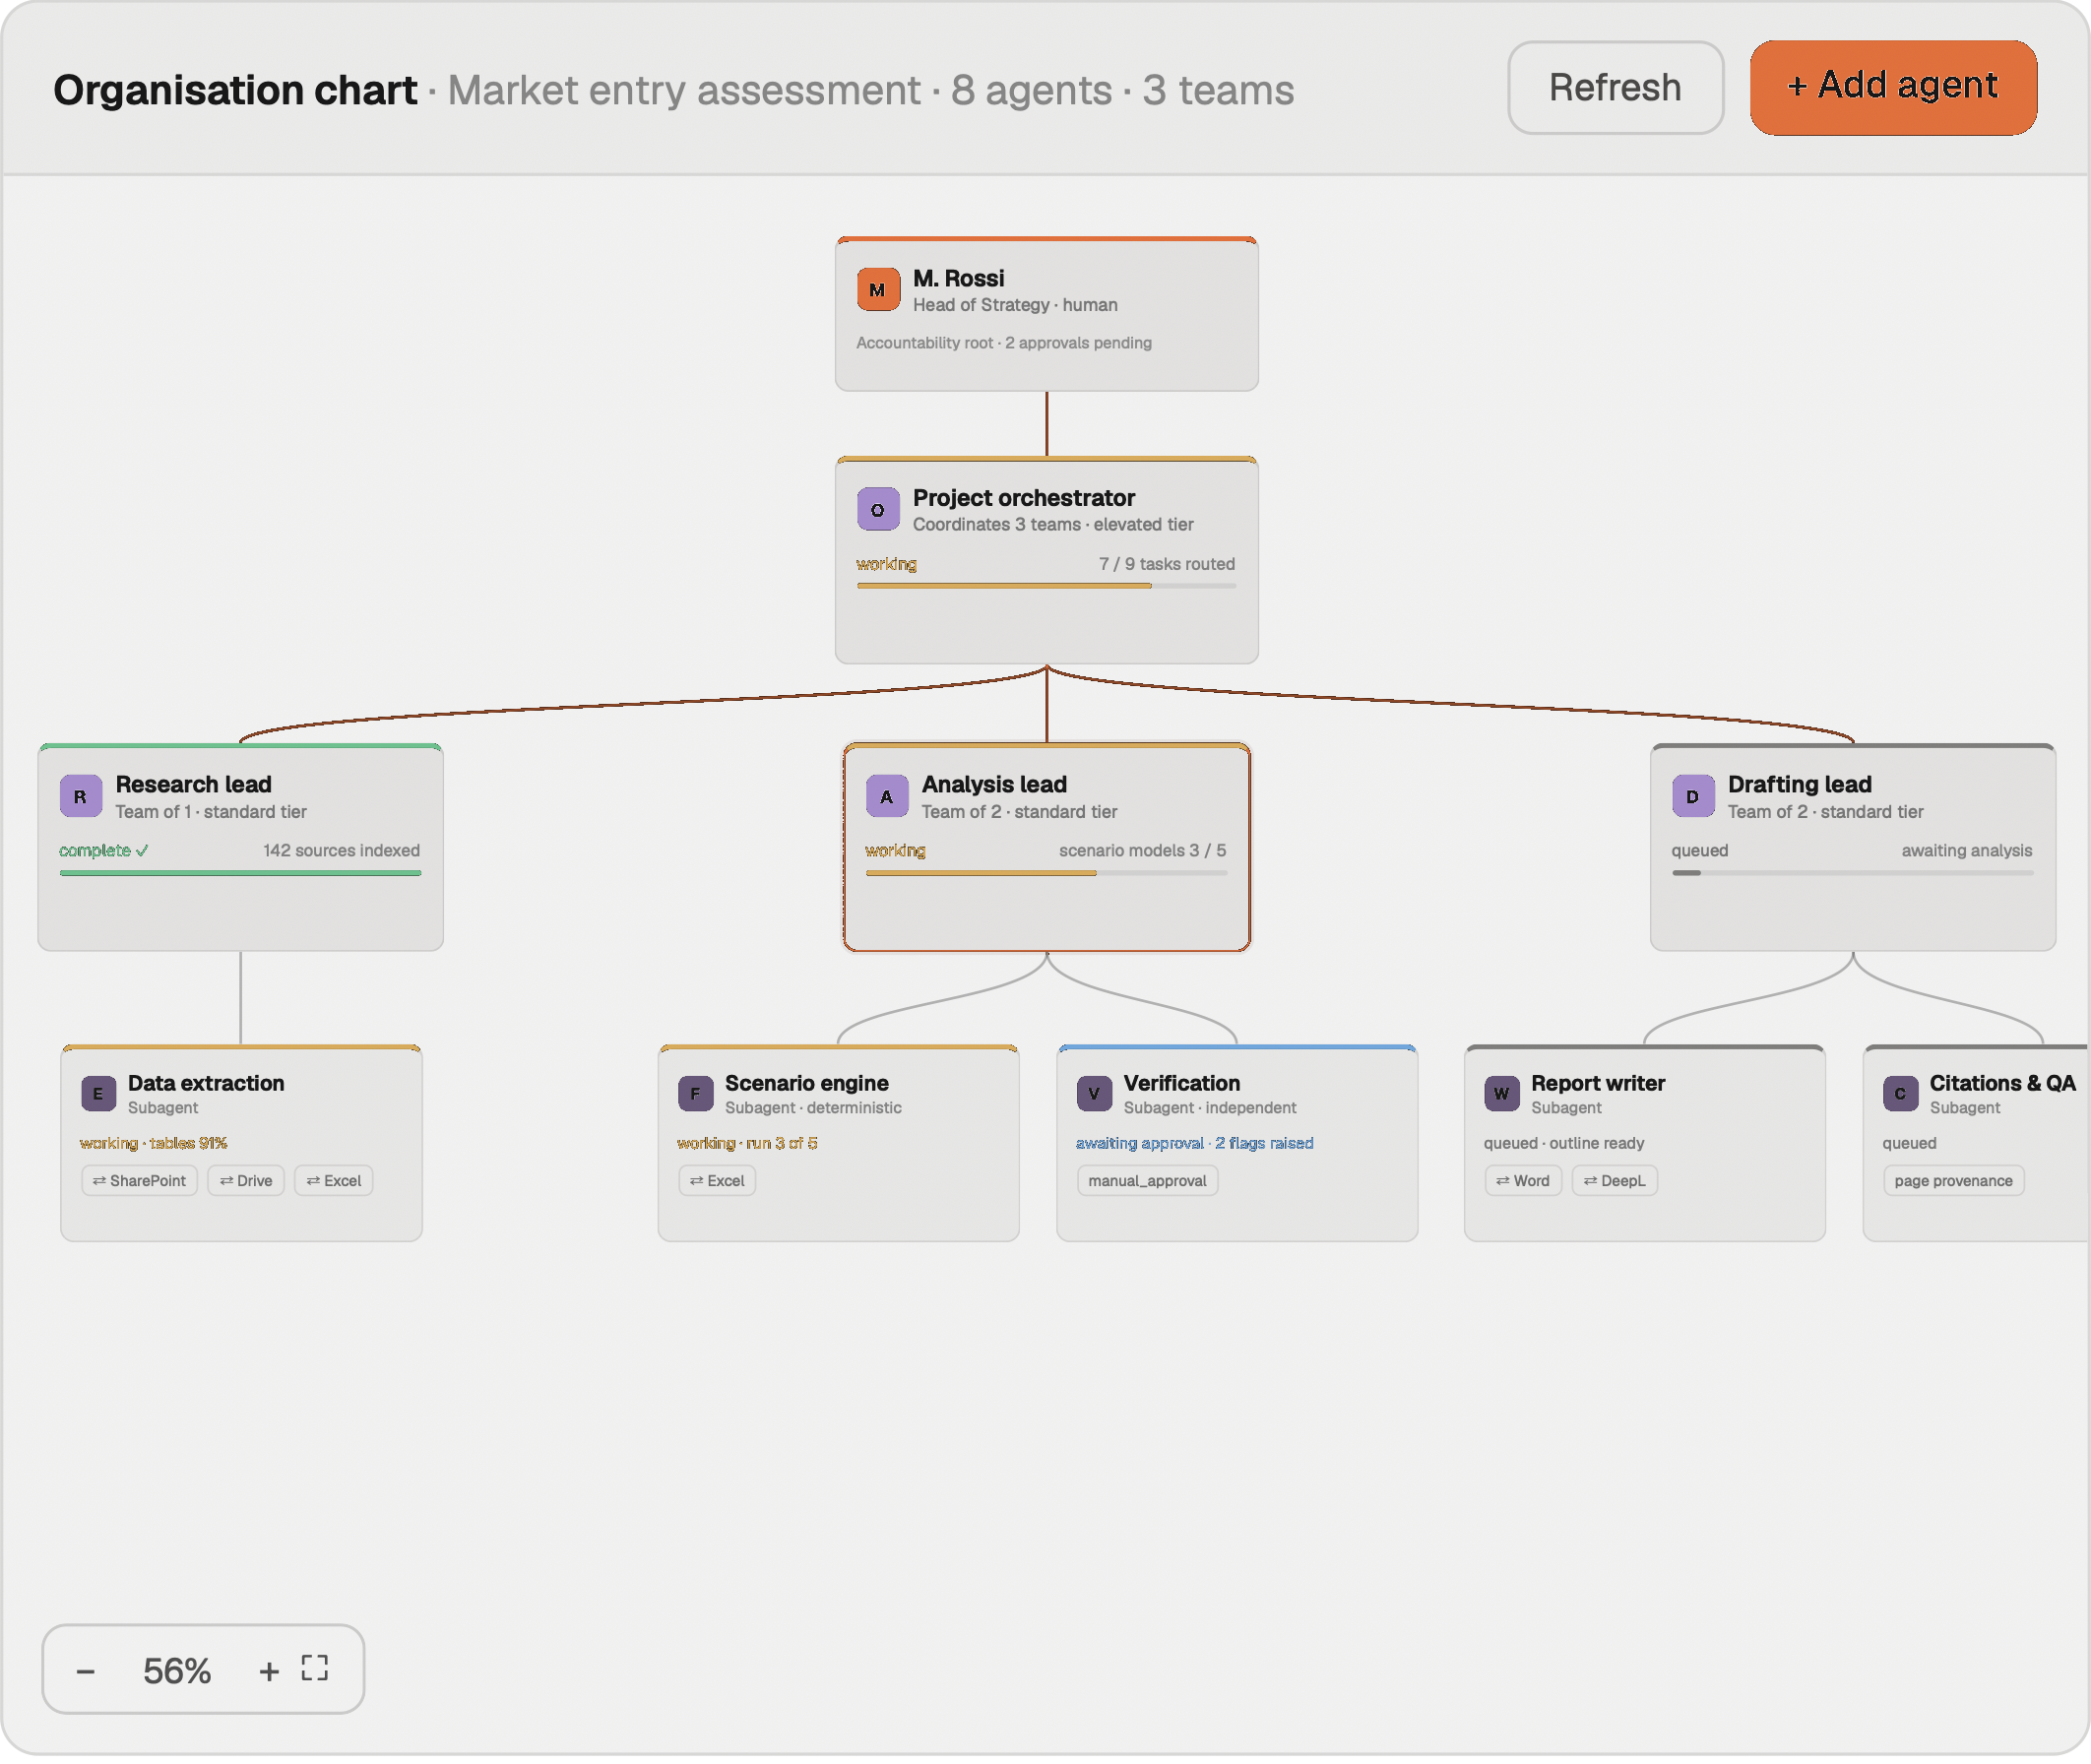The height and width of the screenshot is (1764, 2091).
Task: Click the Verification V avatar
Action: (1094, 1093)
